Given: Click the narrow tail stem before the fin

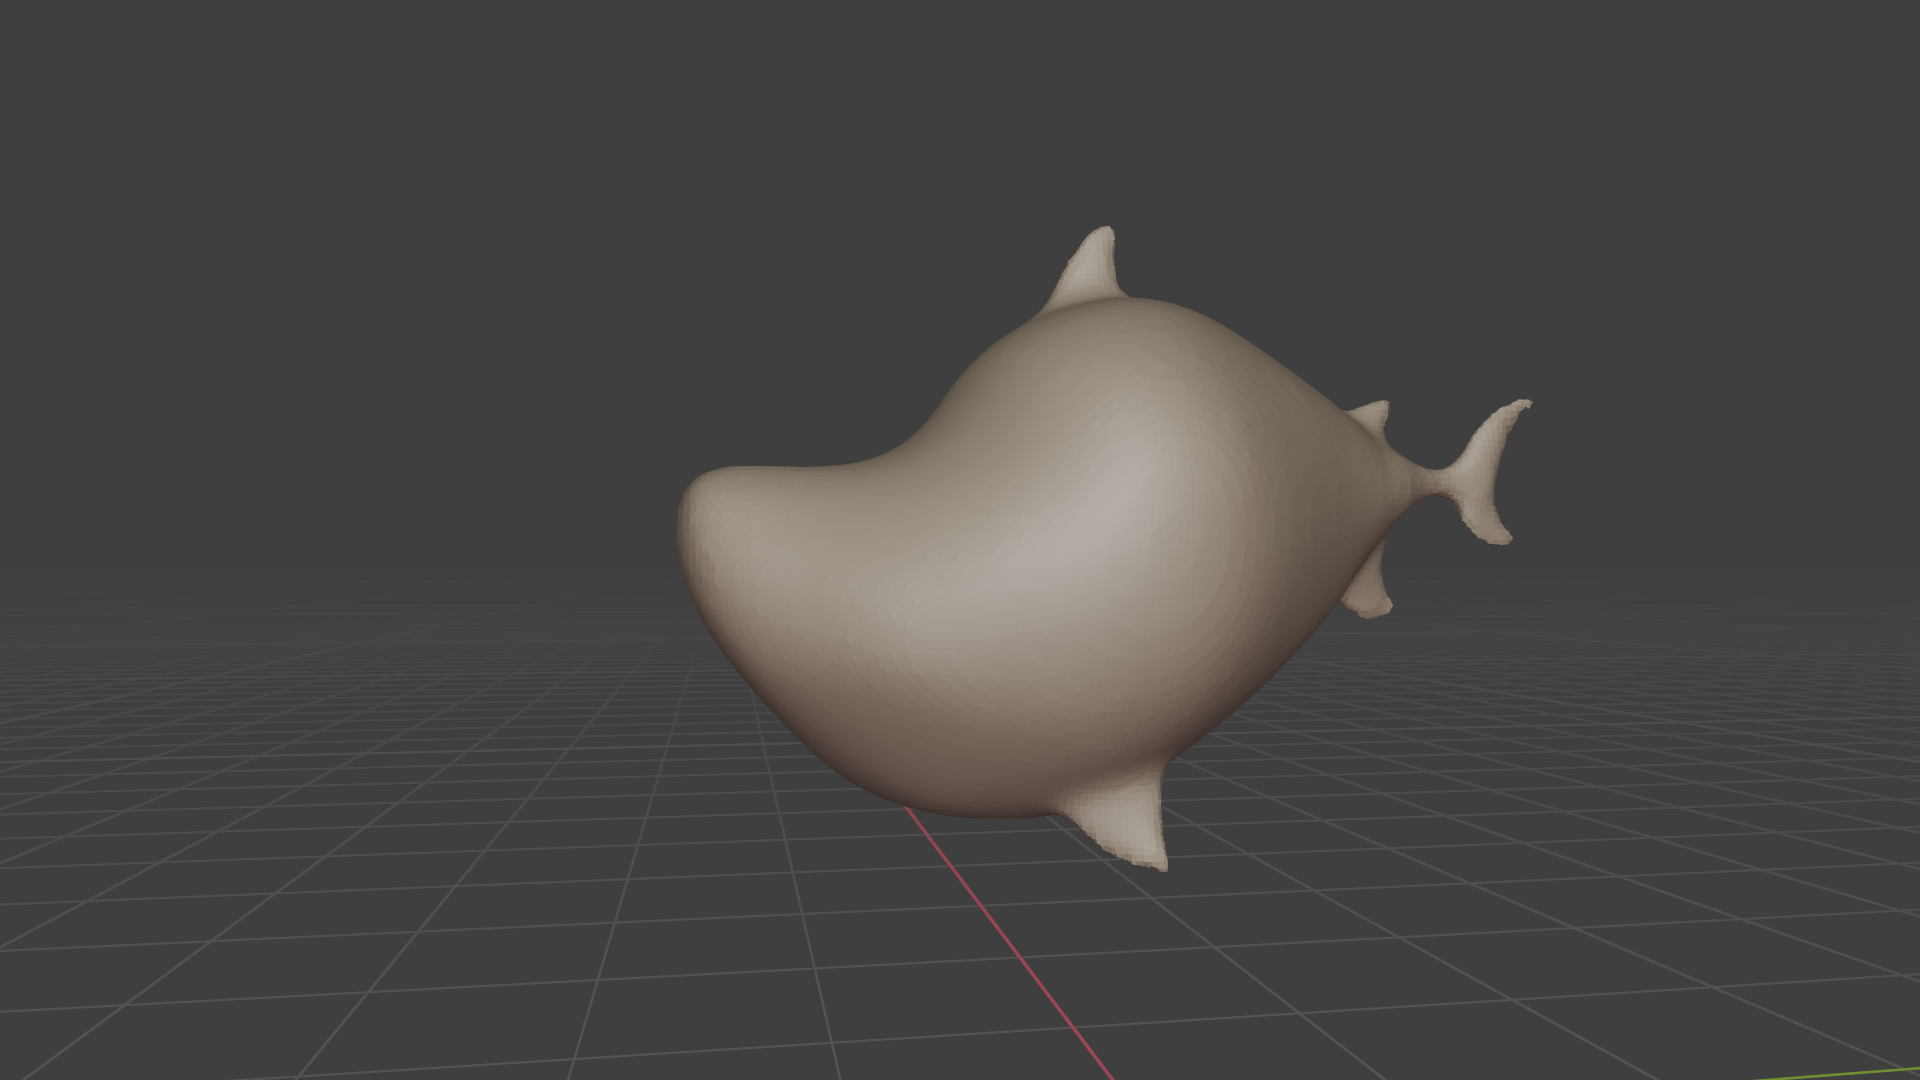Looking at the screenshot, I should 1432,482.
